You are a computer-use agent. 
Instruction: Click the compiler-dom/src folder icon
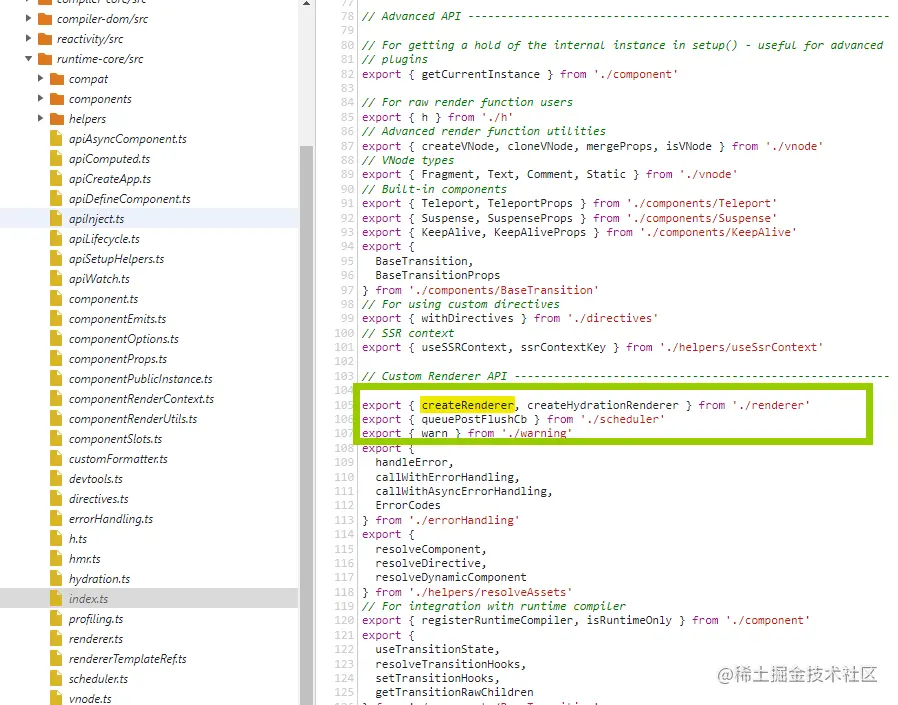point(45,19)
